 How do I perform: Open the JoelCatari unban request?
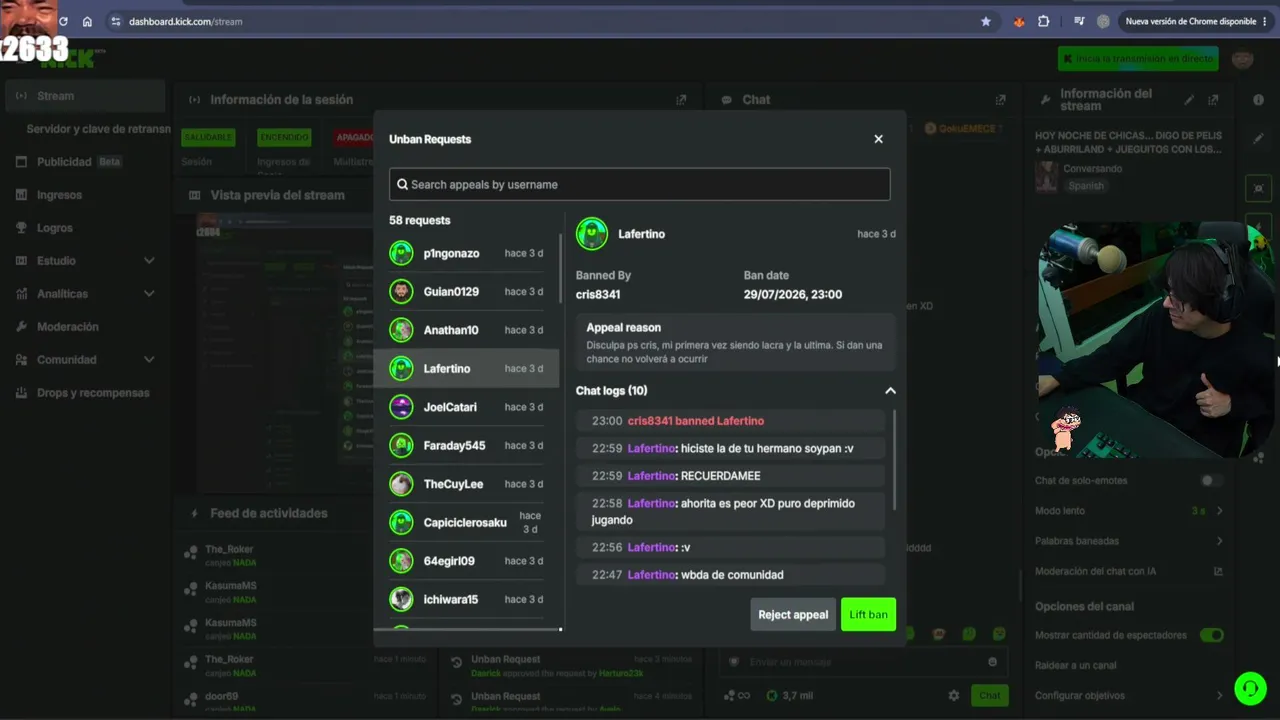(x=466, y=407)
